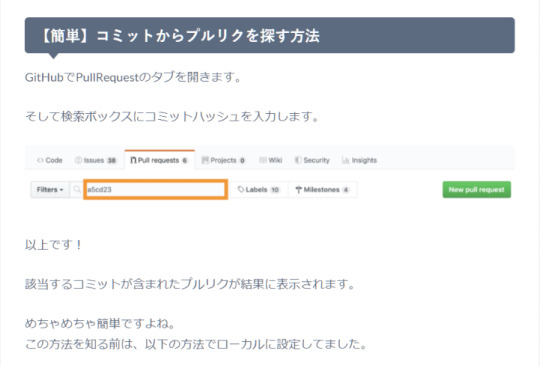Click the line starting この方法を知る前は
The width and height of the screenshot is (540, 366).
pyautogui.click(x=196, y=344)
